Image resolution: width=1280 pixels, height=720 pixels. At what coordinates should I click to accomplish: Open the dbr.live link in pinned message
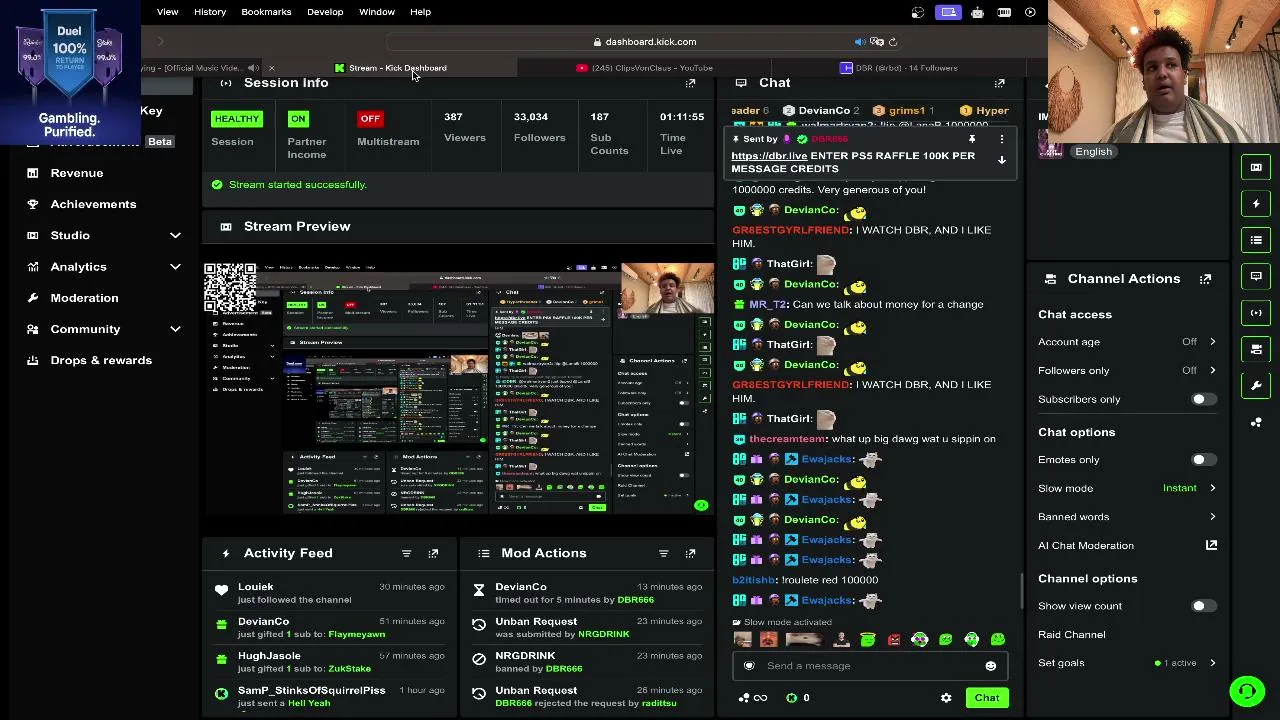(x=769, y=156)
